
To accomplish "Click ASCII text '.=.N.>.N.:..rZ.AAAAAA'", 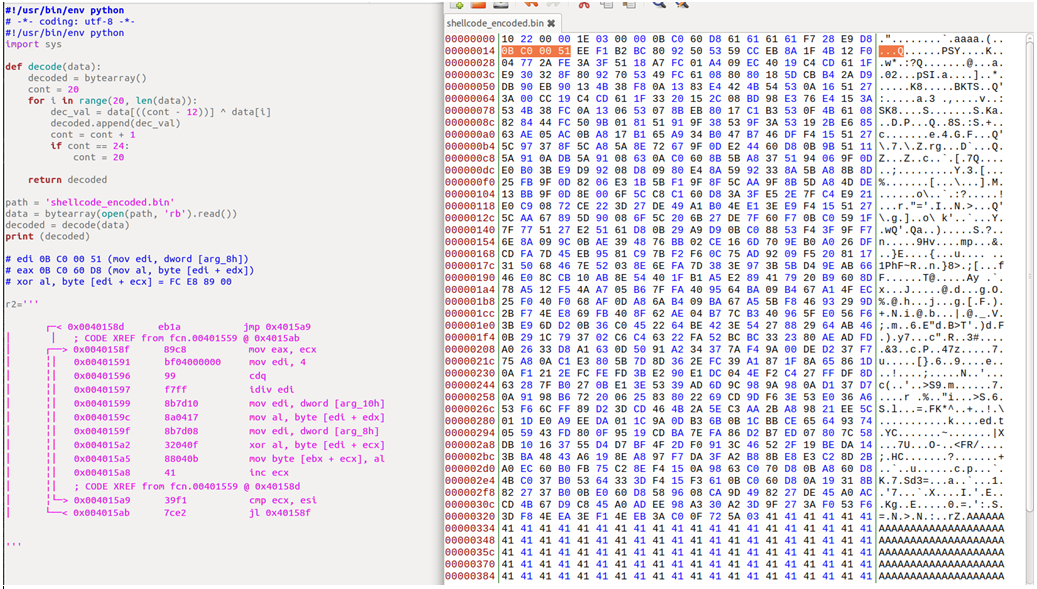I will point(942,516).
